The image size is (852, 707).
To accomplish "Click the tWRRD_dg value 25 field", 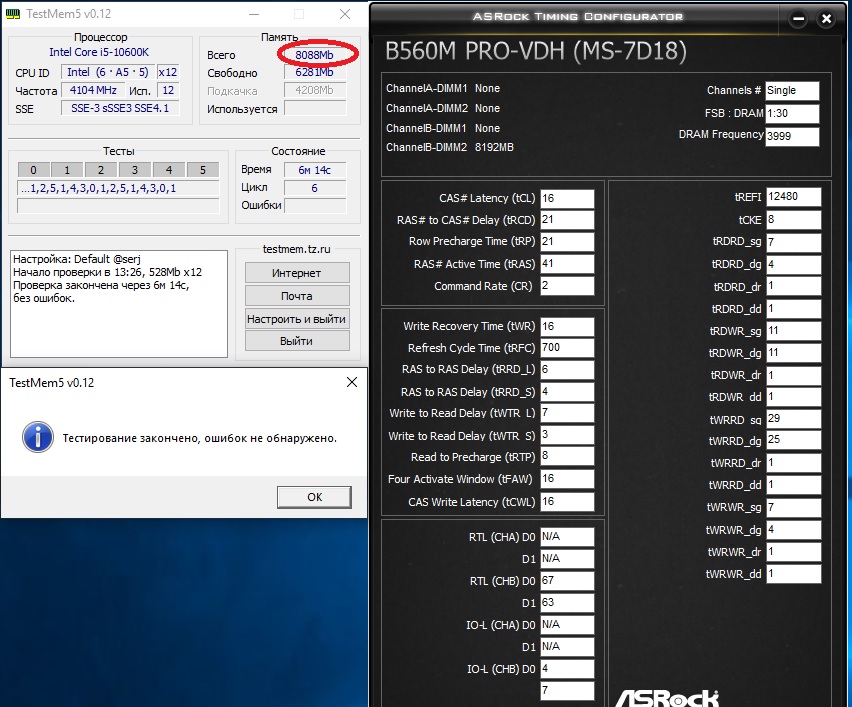I will (793, 440).
